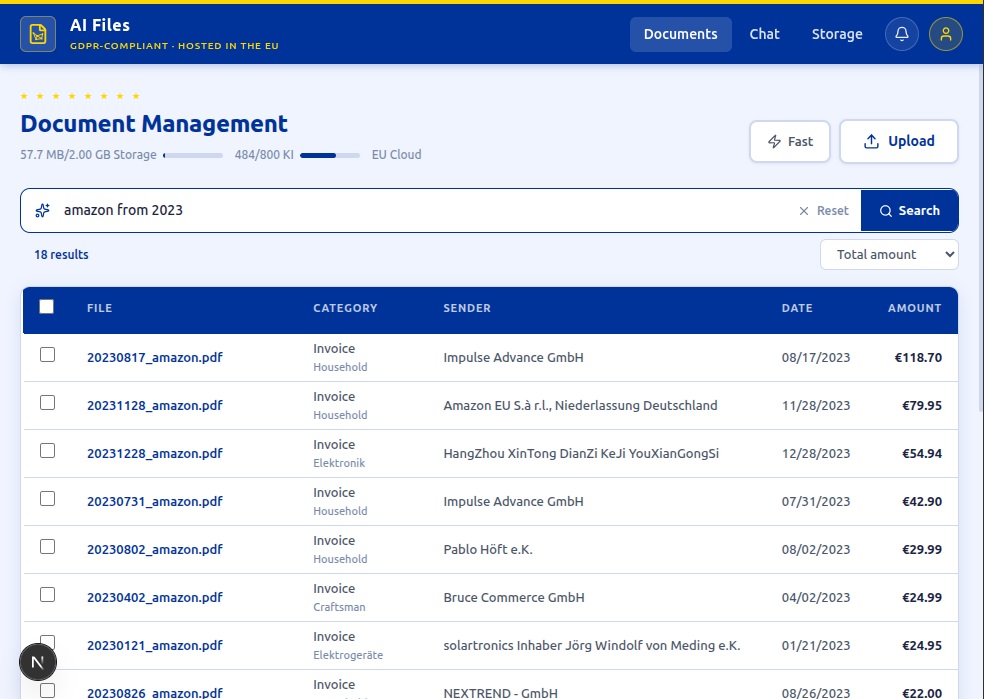Click the 'EU Cloud' label
984x699 pixels.
coord(397,154)
